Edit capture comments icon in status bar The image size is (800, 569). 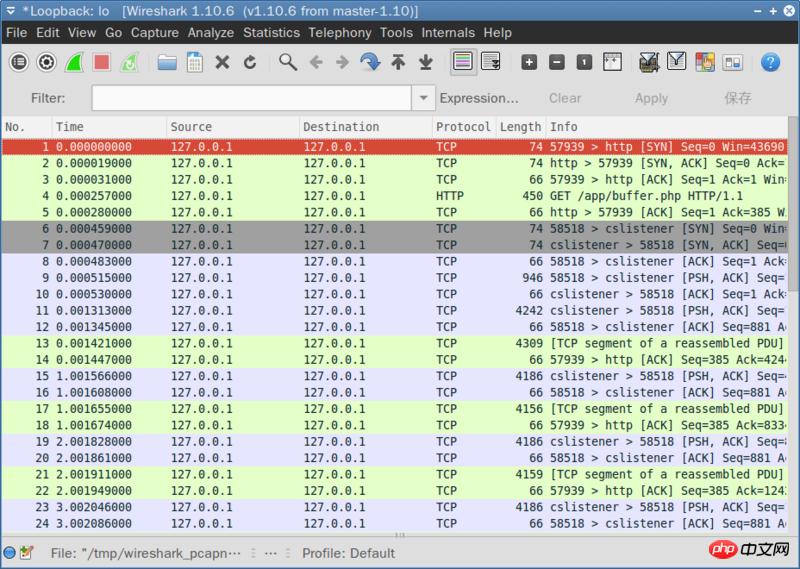point(27,553)
